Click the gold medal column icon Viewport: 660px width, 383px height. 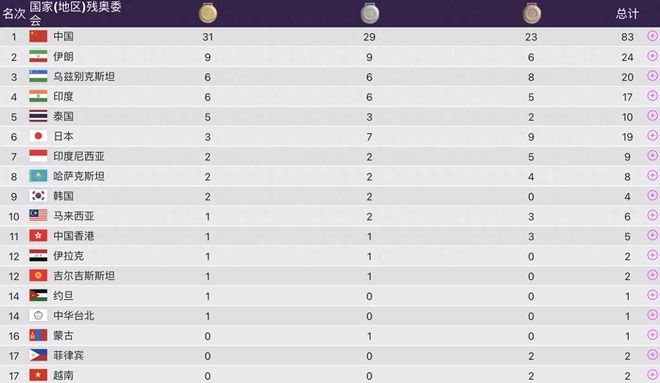(x=208, y=13)
